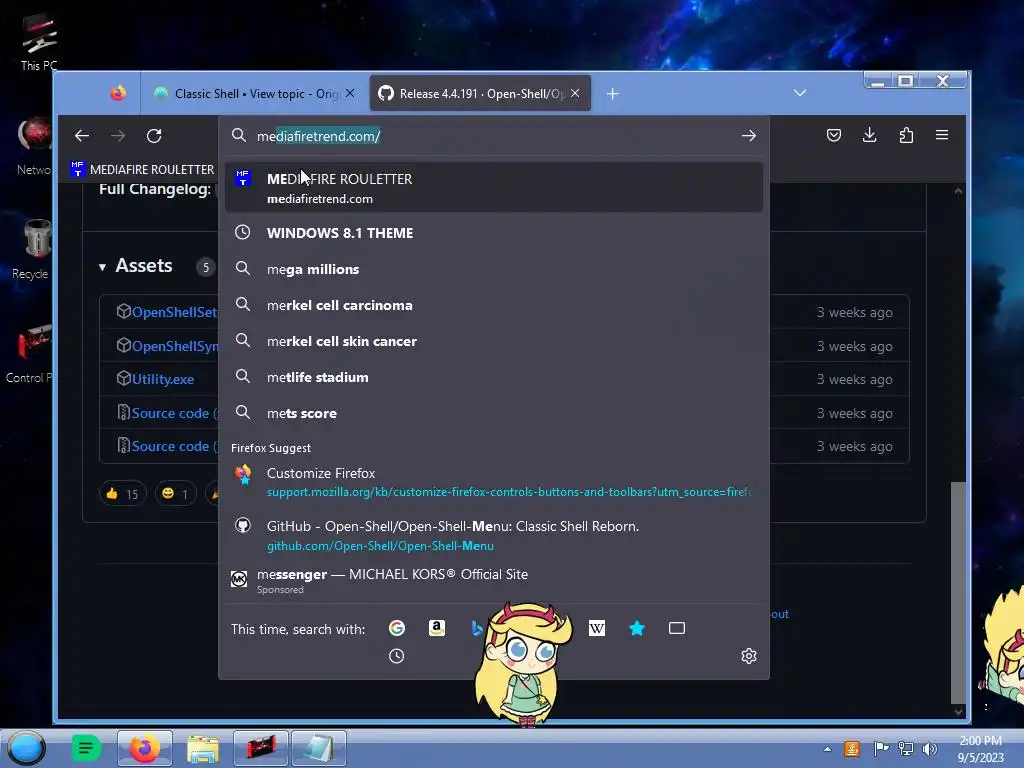Click the address bar text mediafiretrend.com/
Viewport: 1024px width, 768px height.
[319, 136]
